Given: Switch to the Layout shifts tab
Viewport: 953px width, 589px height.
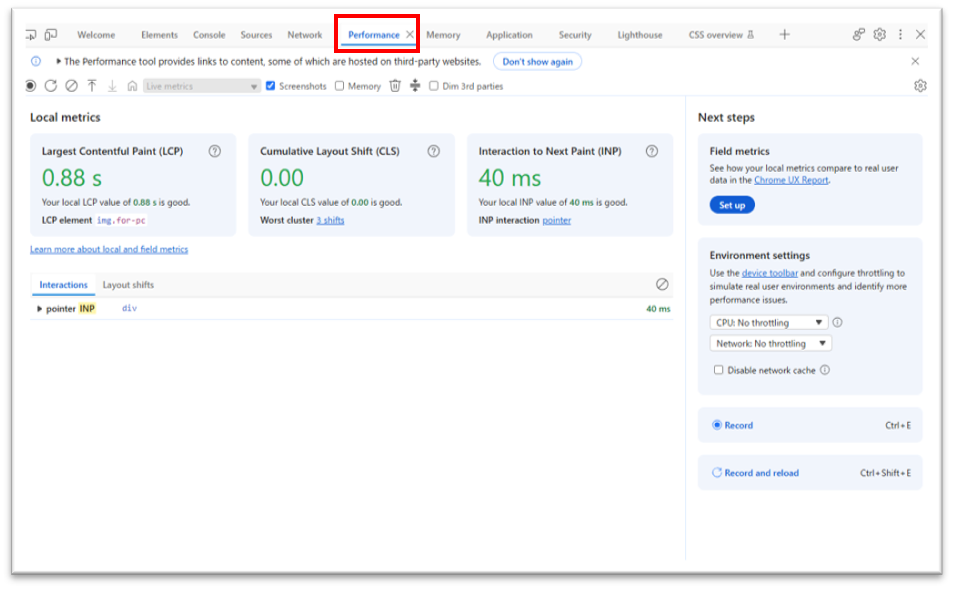Looking at the screenshot, I should tap(128, 285).
